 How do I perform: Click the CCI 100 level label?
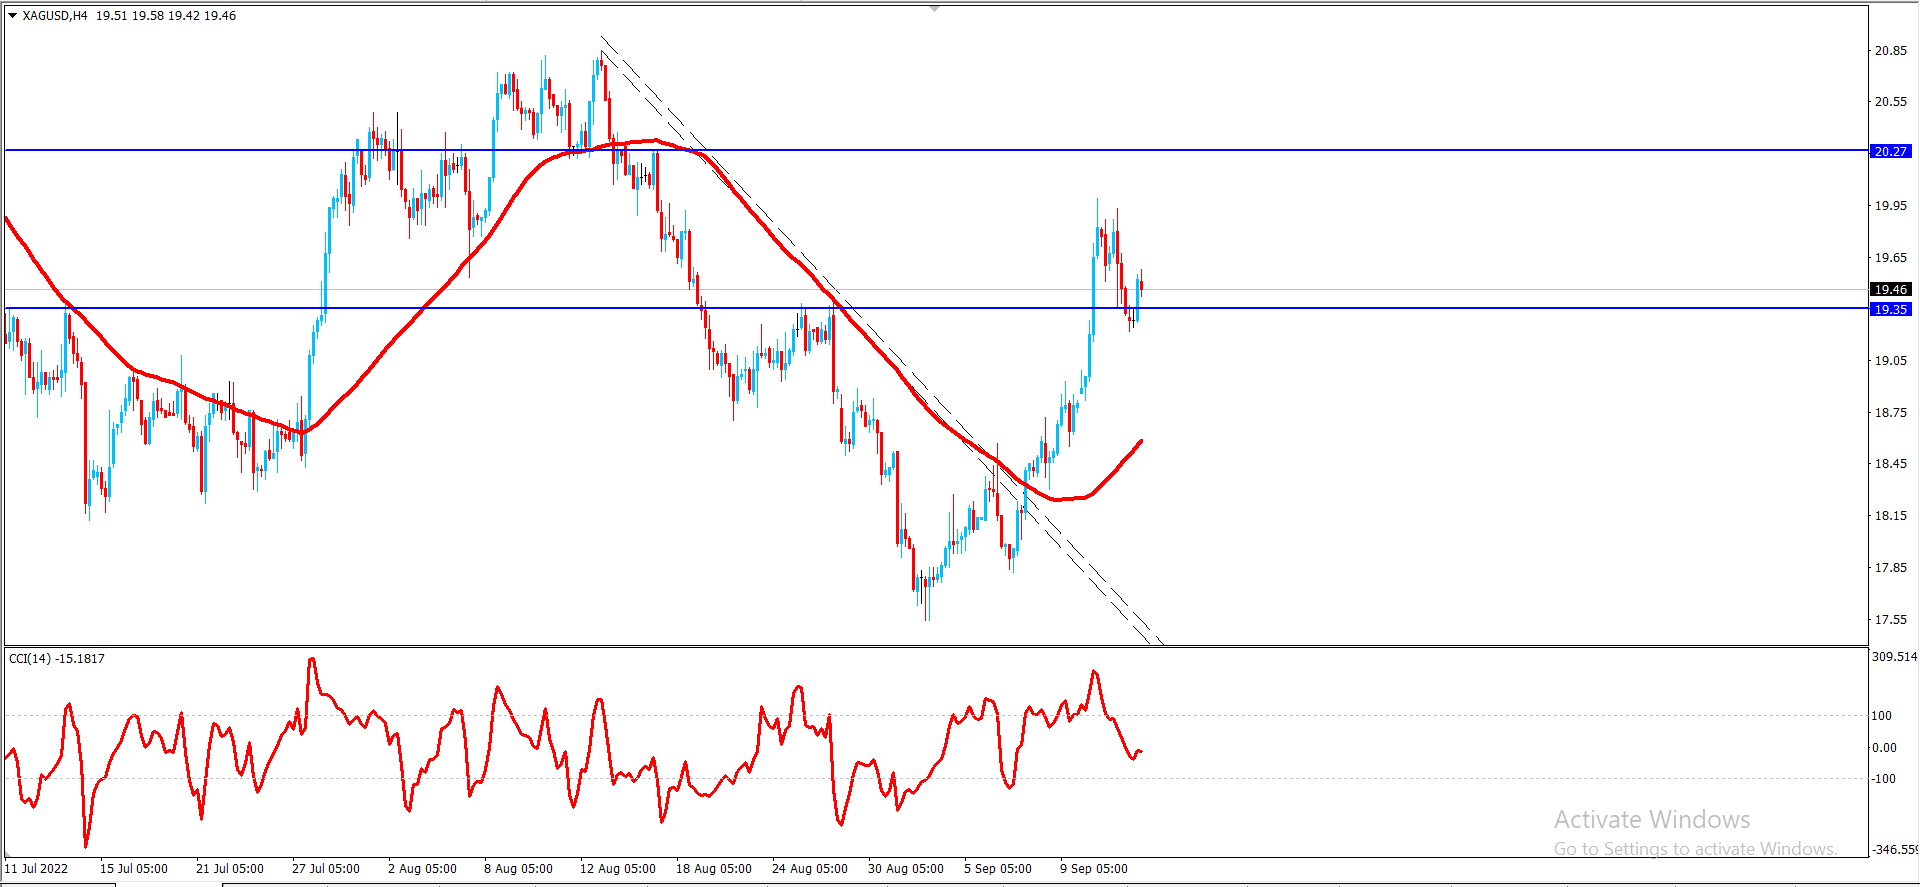pos(1882,715)
